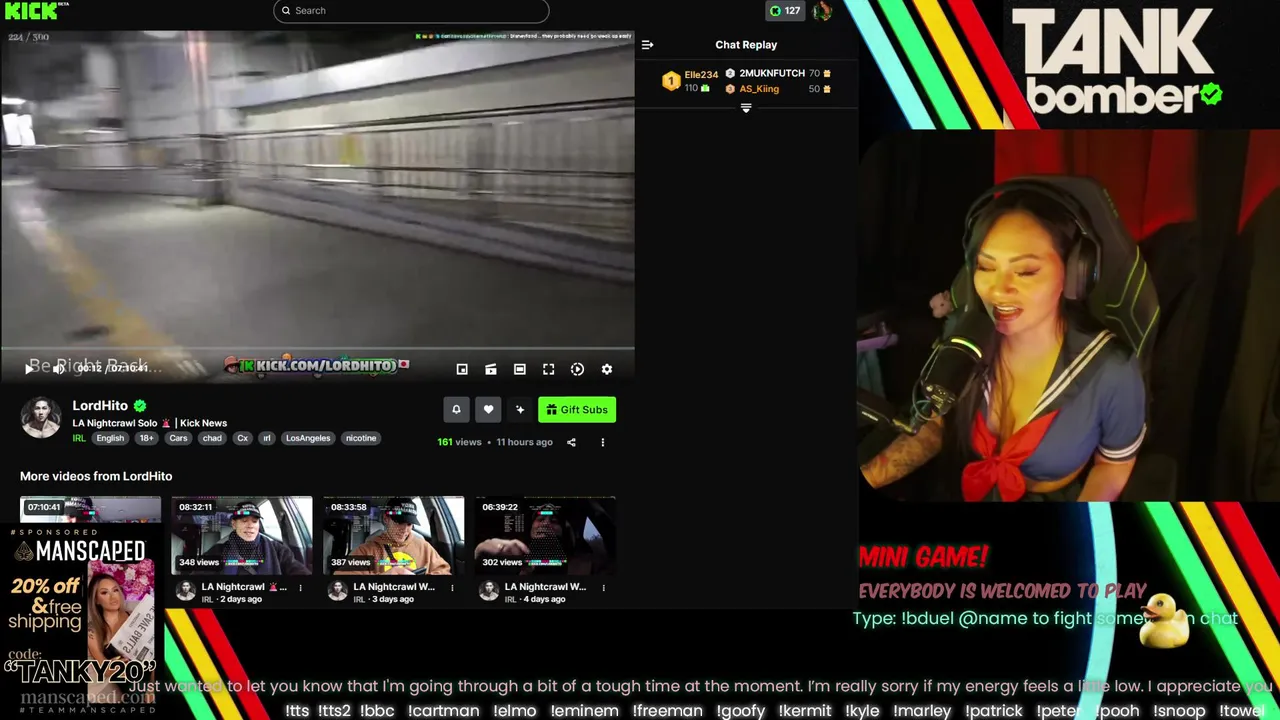Screen dimensions: 1280x720
Task: Open options menu for 3 days ago video
Action: click(452, 588)
